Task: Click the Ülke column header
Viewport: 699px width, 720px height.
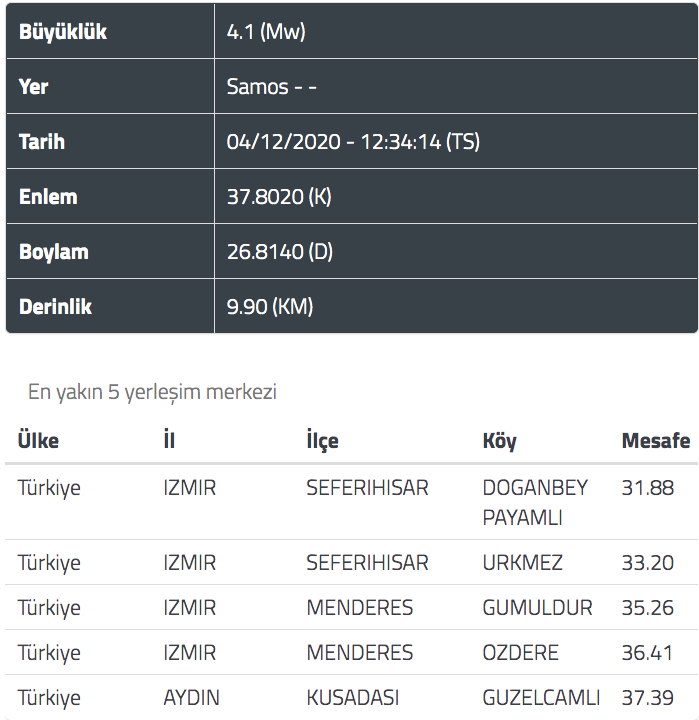Action: click(x=38, y=441)
